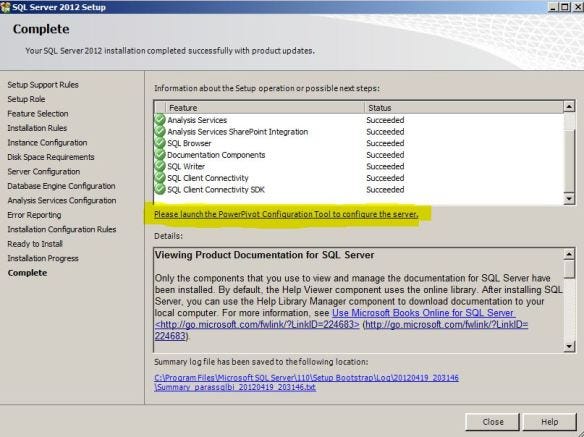Click the green check icon next to SQL Browser
The height and width of the screenshot is (437, 584).
click(160, 143)
